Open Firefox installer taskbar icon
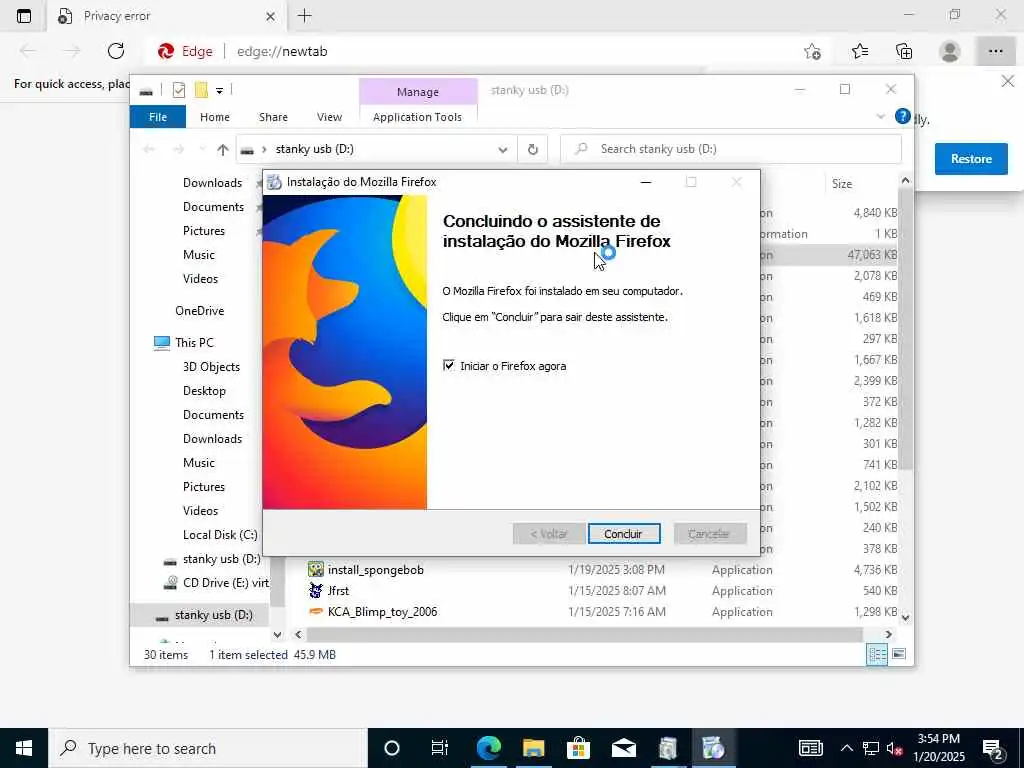 pyautogui.click(x=713, y=748)
